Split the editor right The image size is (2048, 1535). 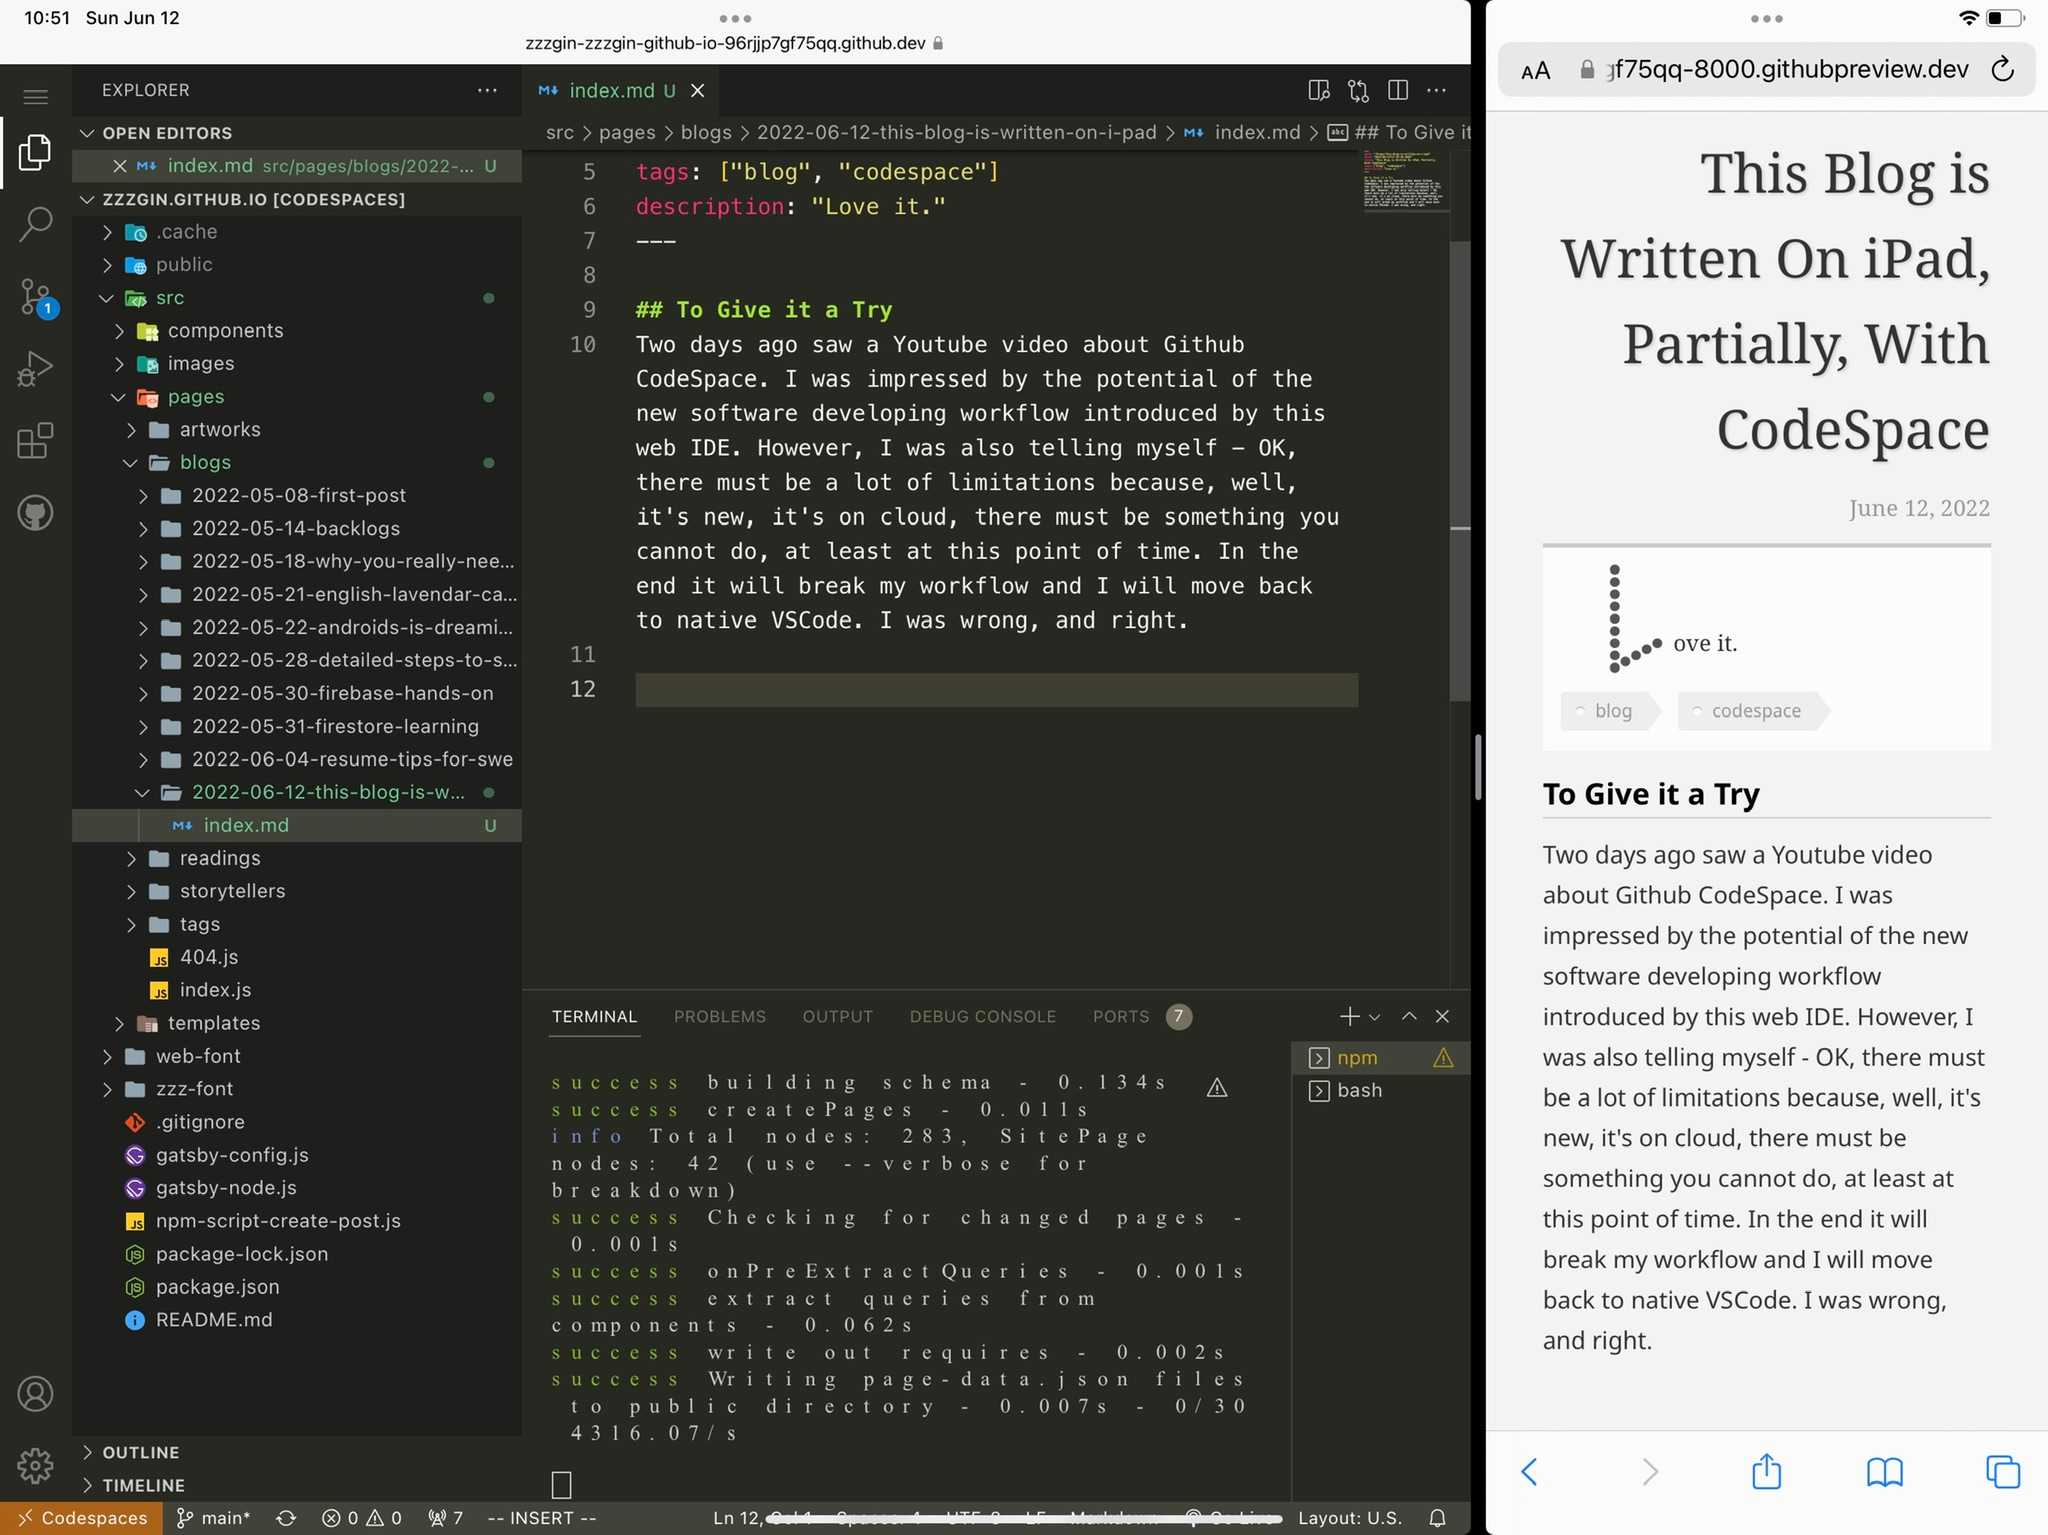1398,90
